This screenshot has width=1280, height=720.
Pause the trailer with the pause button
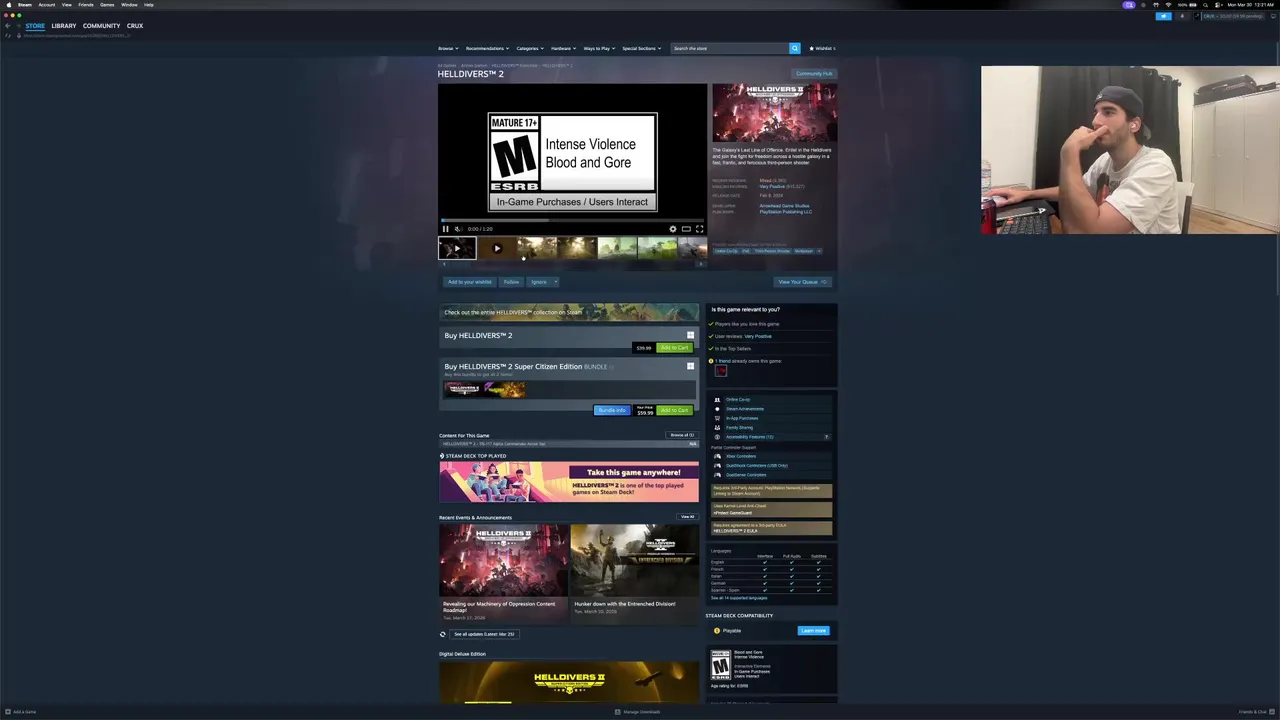pyautogui.click(x=446, y=229)
